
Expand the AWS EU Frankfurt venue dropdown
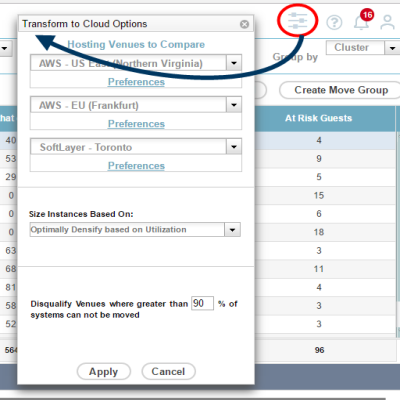click(x=234, y=105)
